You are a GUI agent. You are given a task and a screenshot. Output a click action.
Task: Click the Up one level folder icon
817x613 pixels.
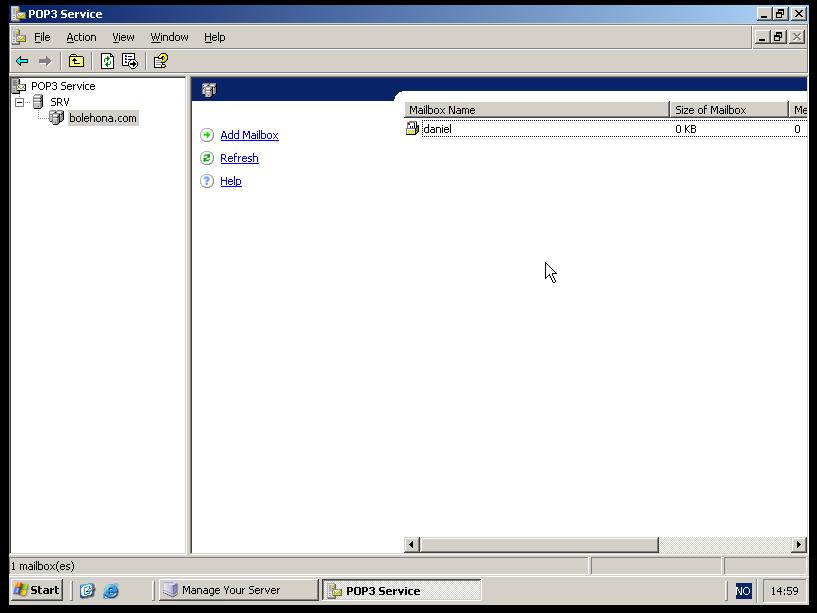click(76, 61)
